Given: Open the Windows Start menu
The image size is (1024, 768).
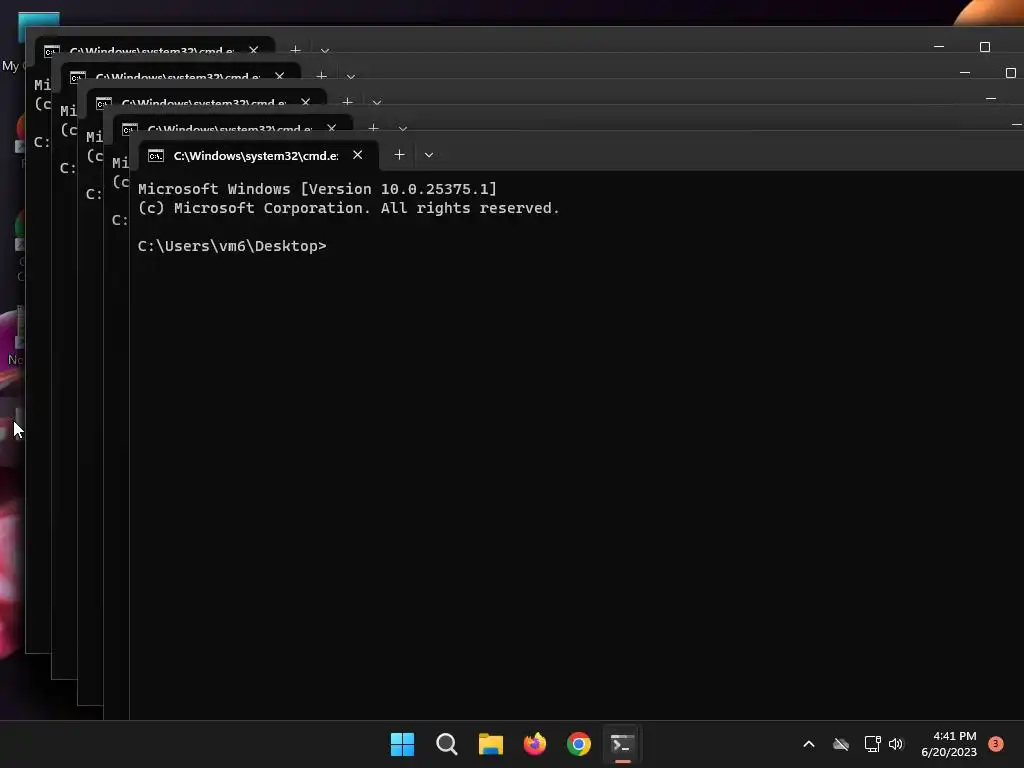Looking at the screenshot, I should coord(402,744).
